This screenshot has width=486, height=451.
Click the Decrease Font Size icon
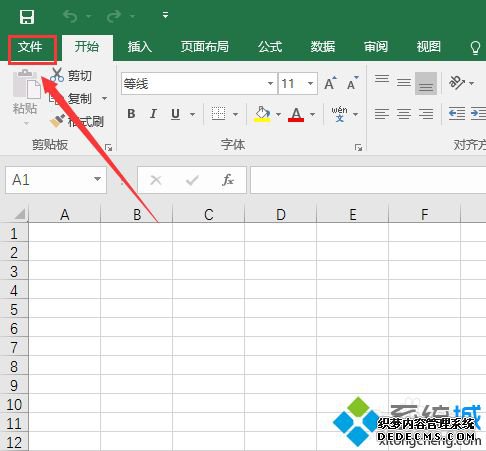click(x=352, y=83)
